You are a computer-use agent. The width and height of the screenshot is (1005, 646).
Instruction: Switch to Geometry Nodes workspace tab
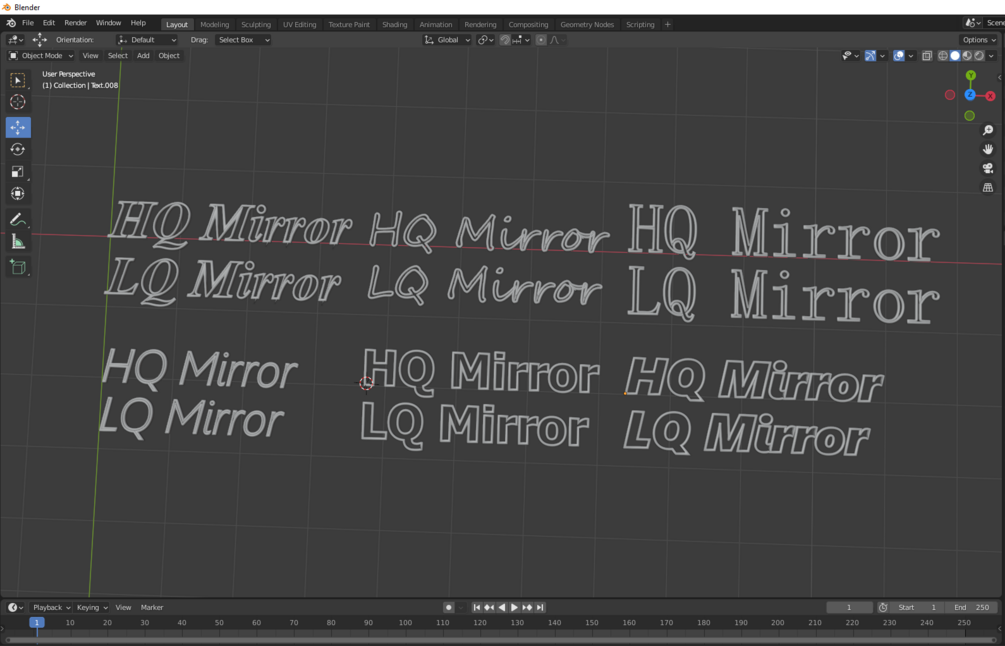(587, 24)
